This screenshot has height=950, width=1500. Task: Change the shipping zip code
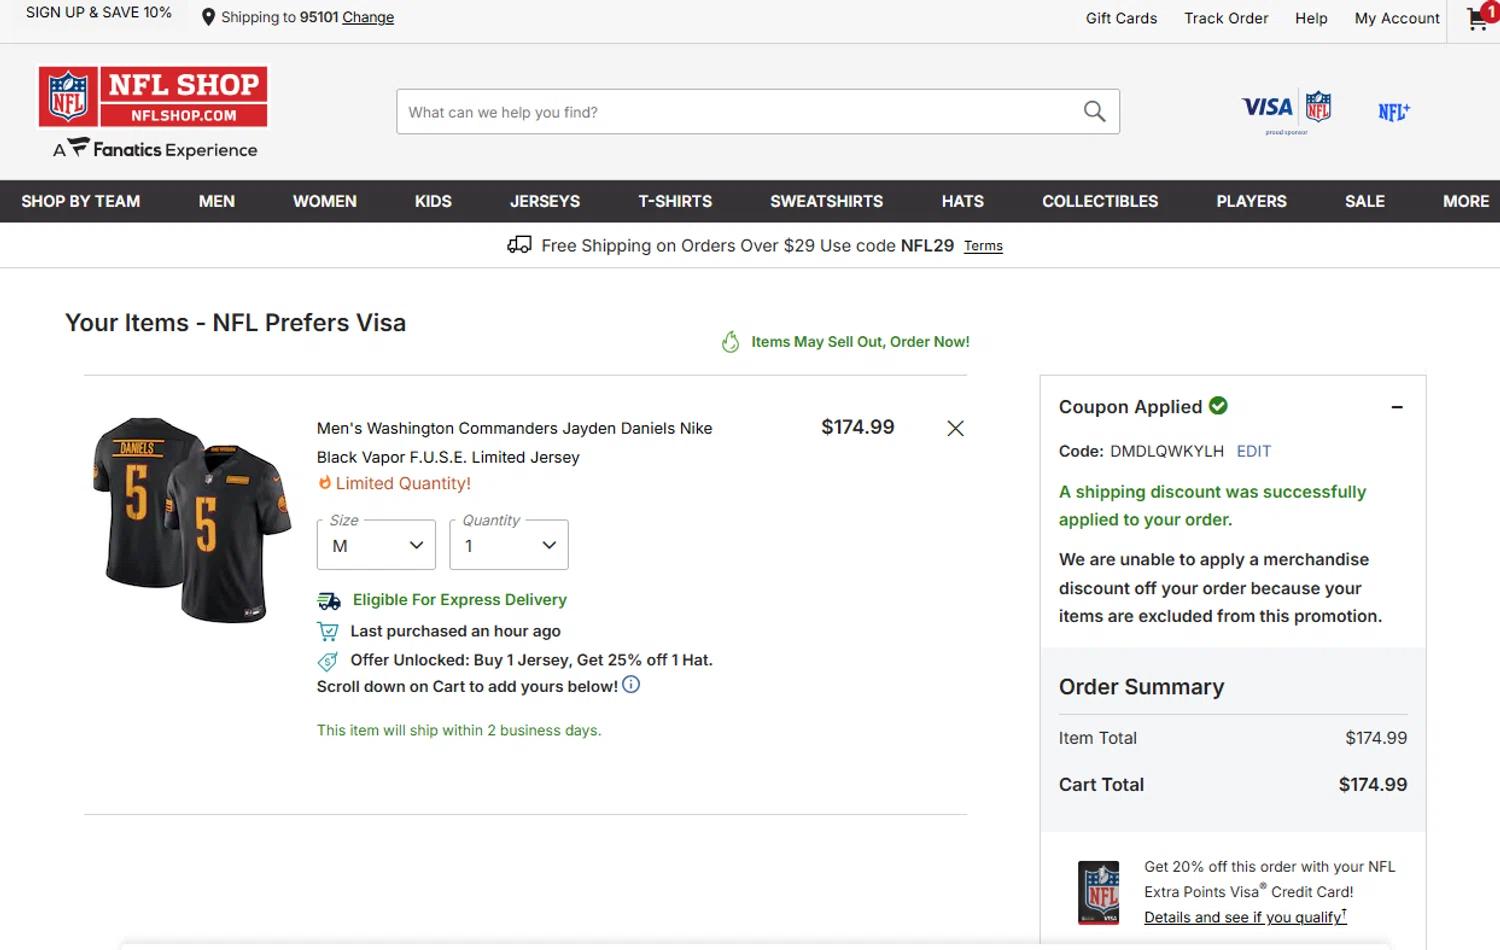click(x=368, y=17)
